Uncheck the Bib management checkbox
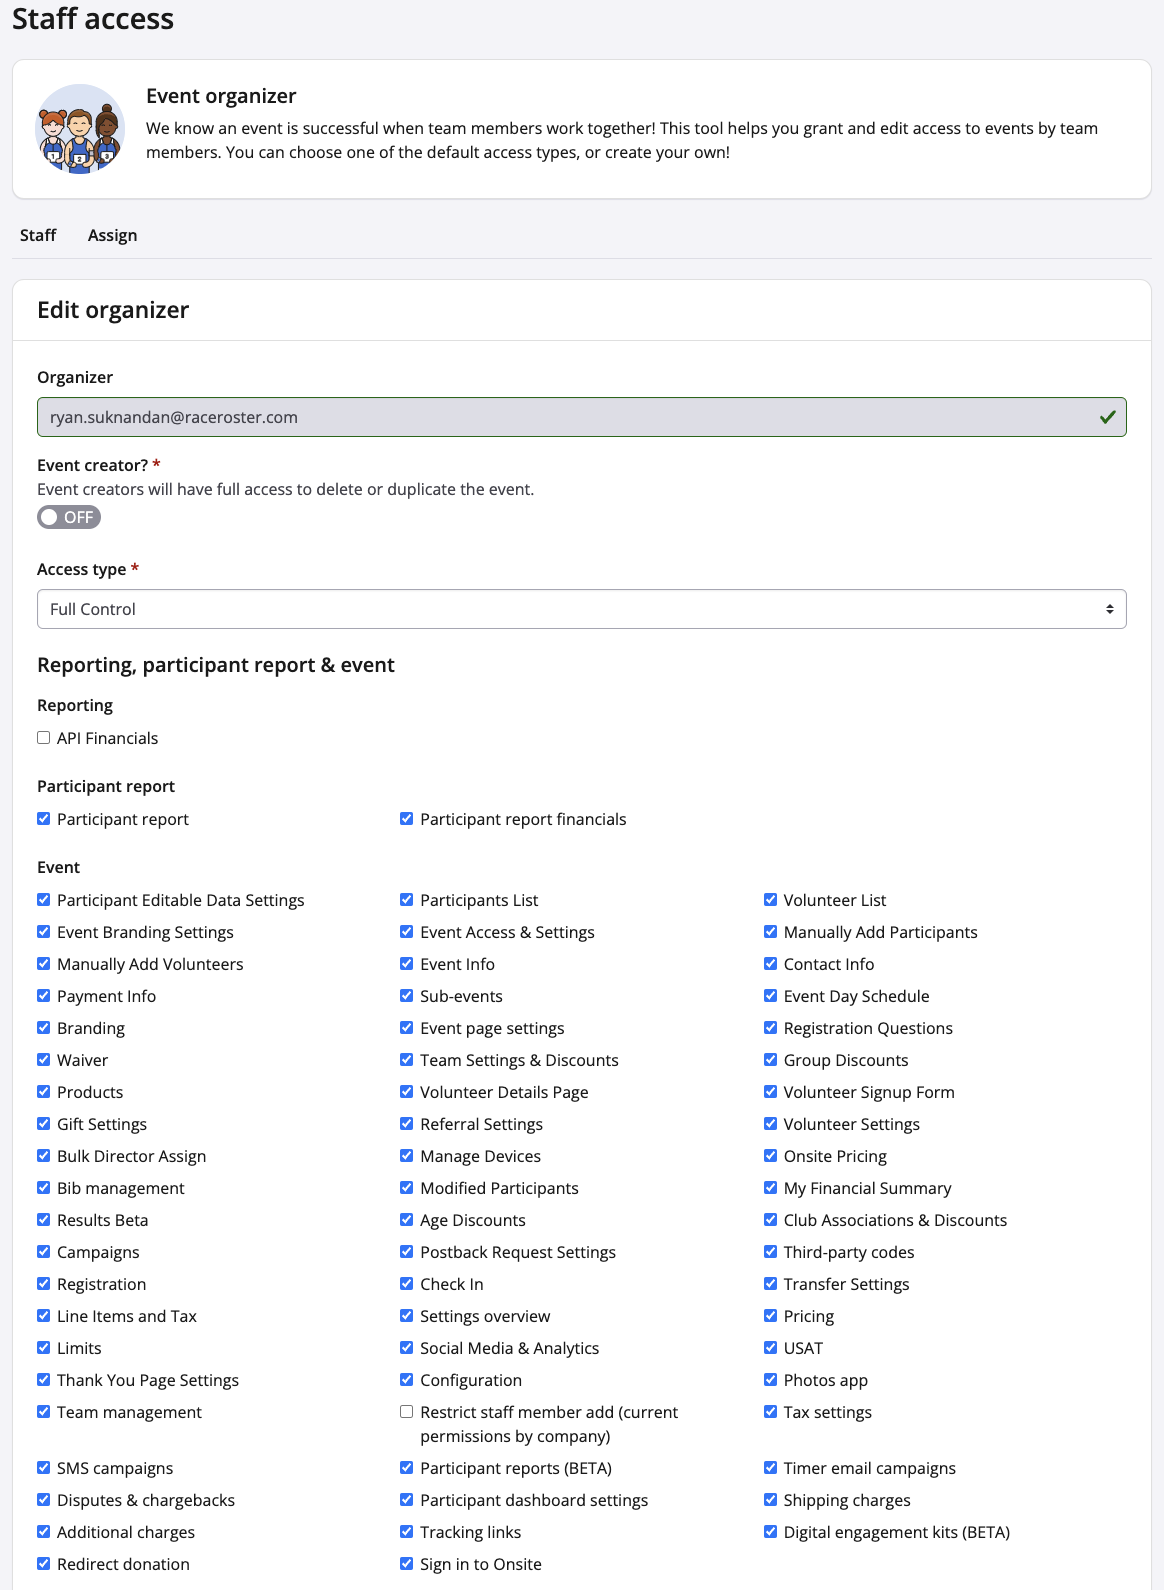Viewport: 1164px width, 1590px height. coord(44,1188)
